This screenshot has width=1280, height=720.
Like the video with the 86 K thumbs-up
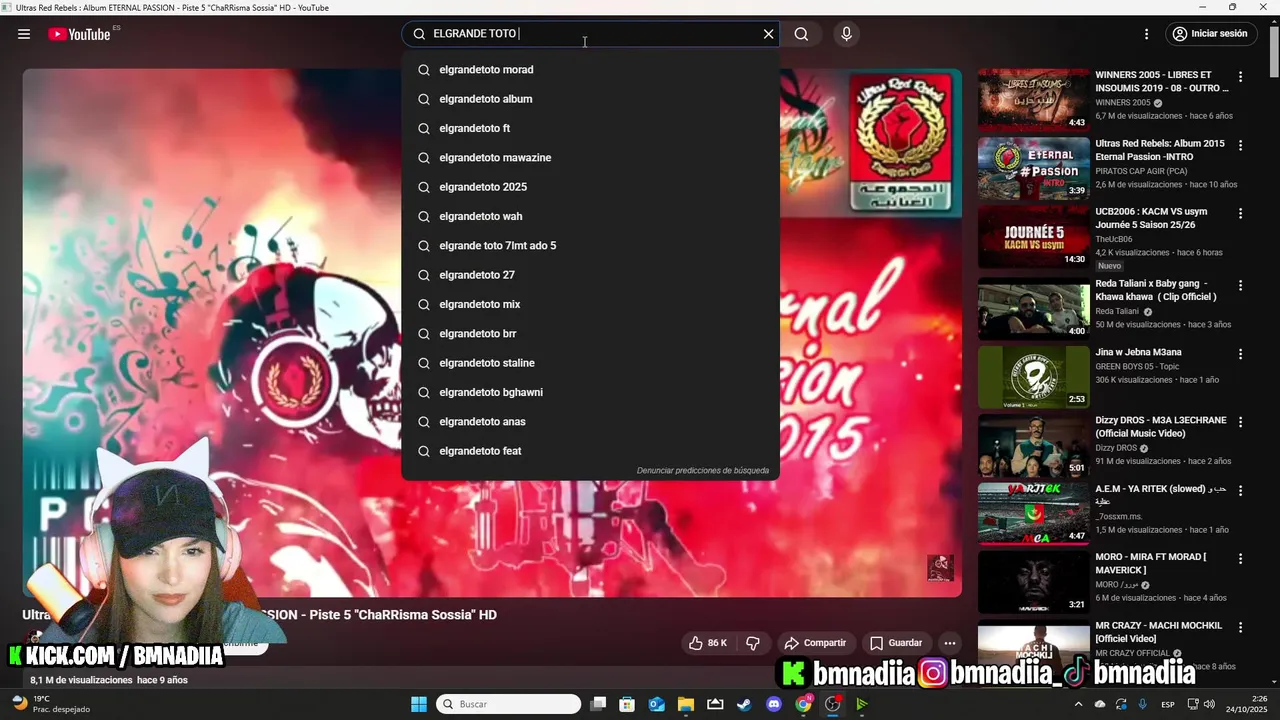pos(707,643)
